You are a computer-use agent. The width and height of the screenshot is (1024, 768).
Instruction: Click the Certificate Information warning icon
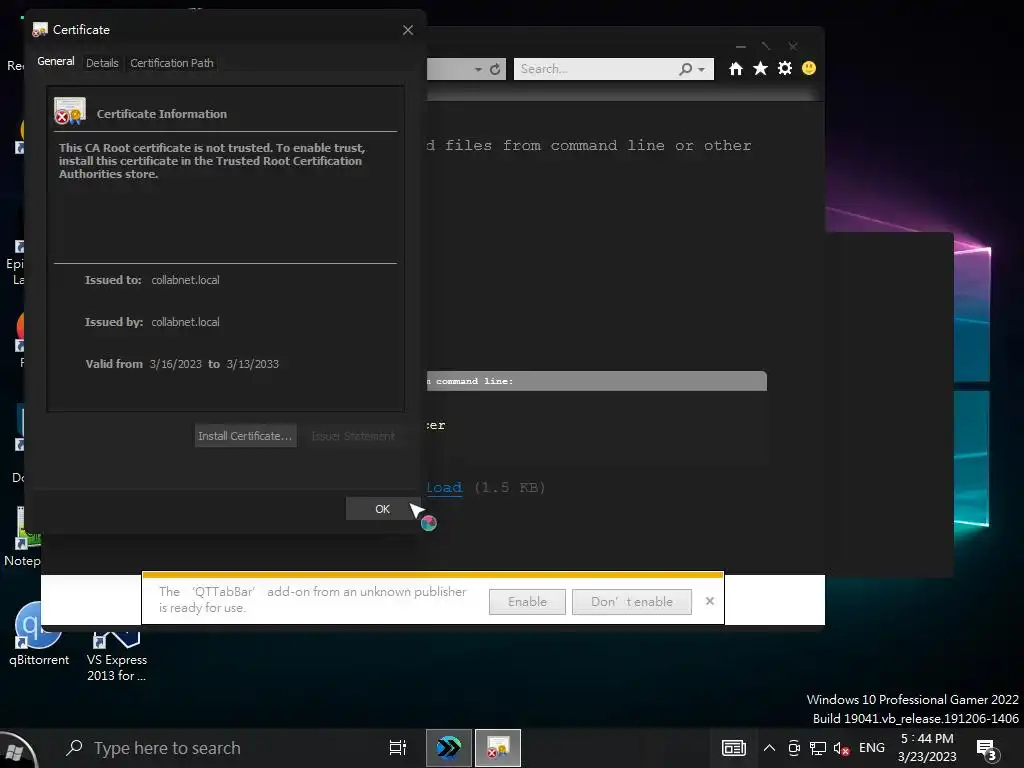point(70,112)
